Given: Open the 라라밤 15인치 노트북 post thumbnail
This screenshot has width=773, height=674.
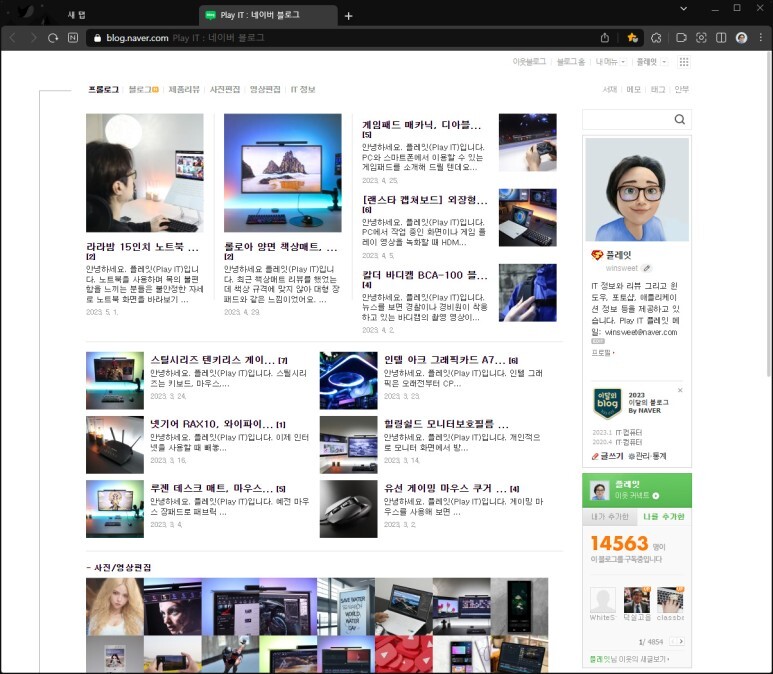Looking at the screenshot, I should pos(144,173).
